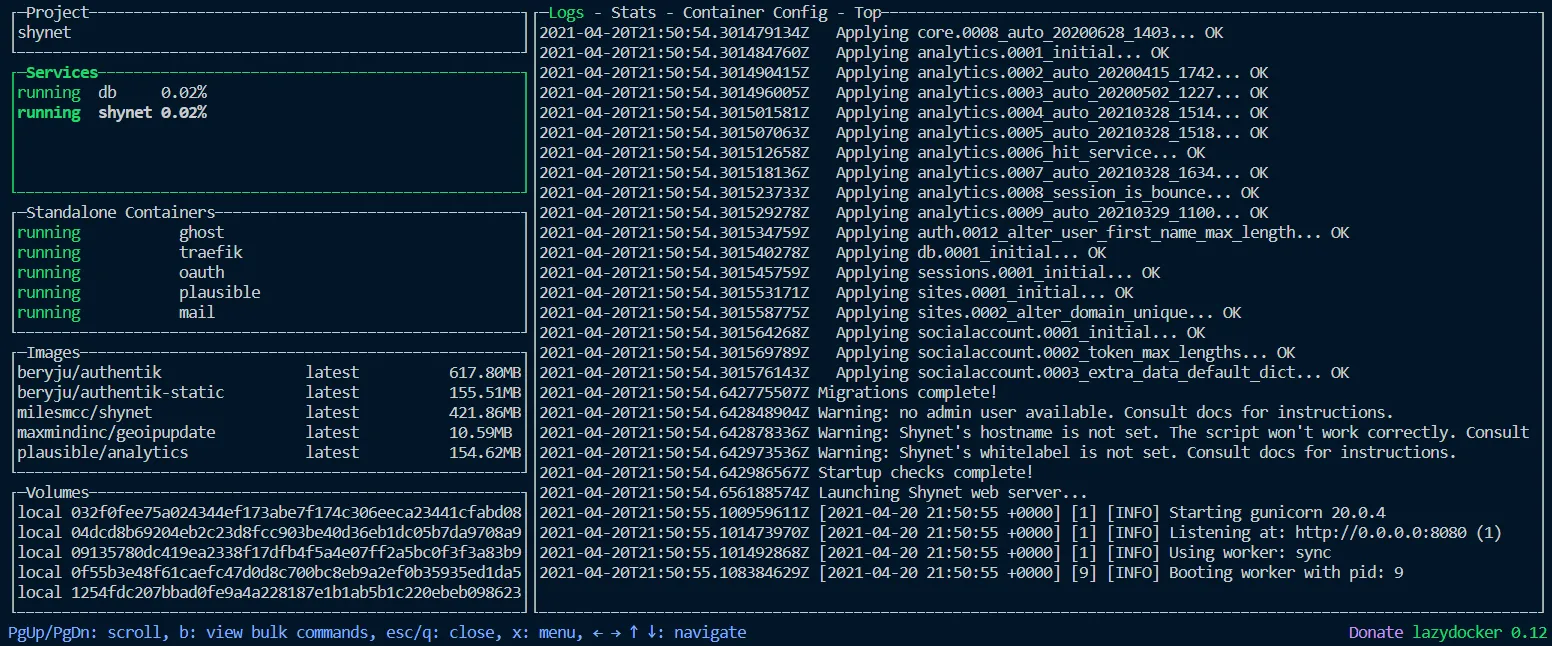The image size is (1552, 646).
Task: Click the 'Migrations complete!' log line
Action: (x=768, y=392)
